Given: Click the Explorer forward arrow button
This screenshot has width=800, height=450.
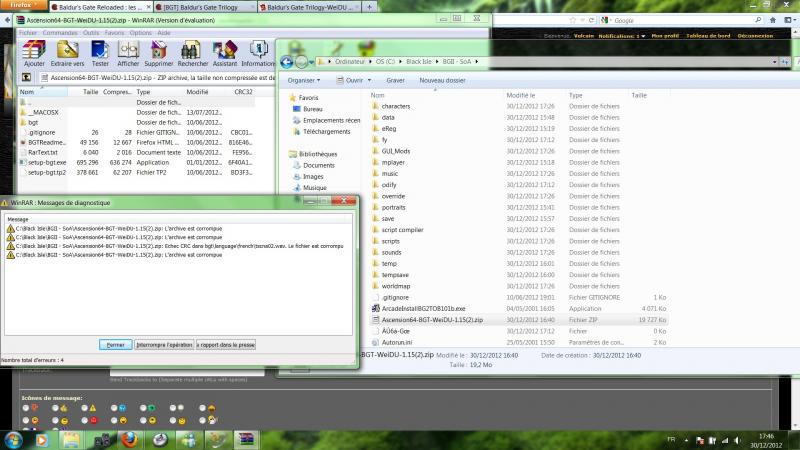Looking at the screenshot, I should (301, 62).
